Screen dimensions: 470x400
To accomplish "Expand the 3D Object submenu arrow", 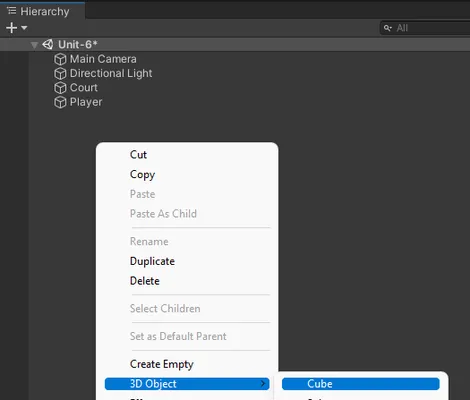I will tap(263, 384).
